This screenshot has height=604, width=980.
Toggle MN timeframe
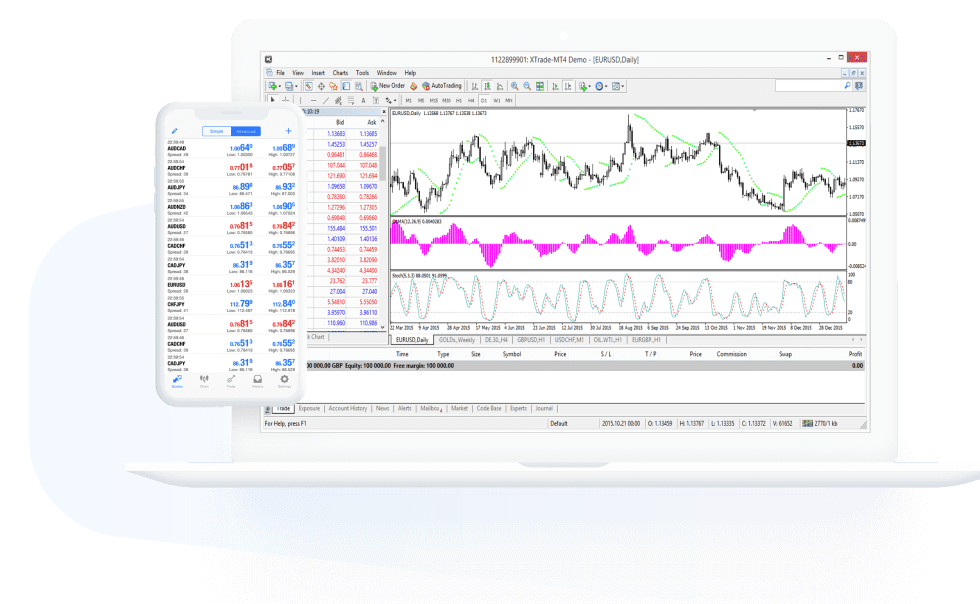pyautogui.click(x=509, y=100)
